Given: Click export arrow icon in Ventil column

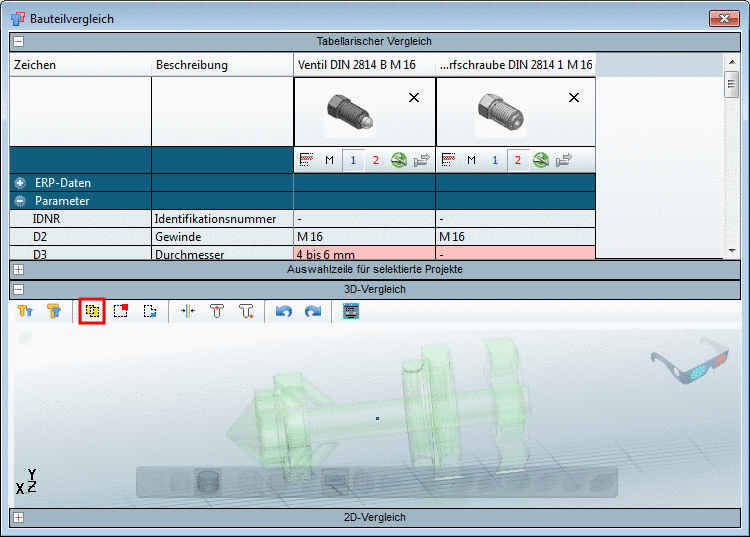Looking at the screenshot, I should tap(421, 160).
